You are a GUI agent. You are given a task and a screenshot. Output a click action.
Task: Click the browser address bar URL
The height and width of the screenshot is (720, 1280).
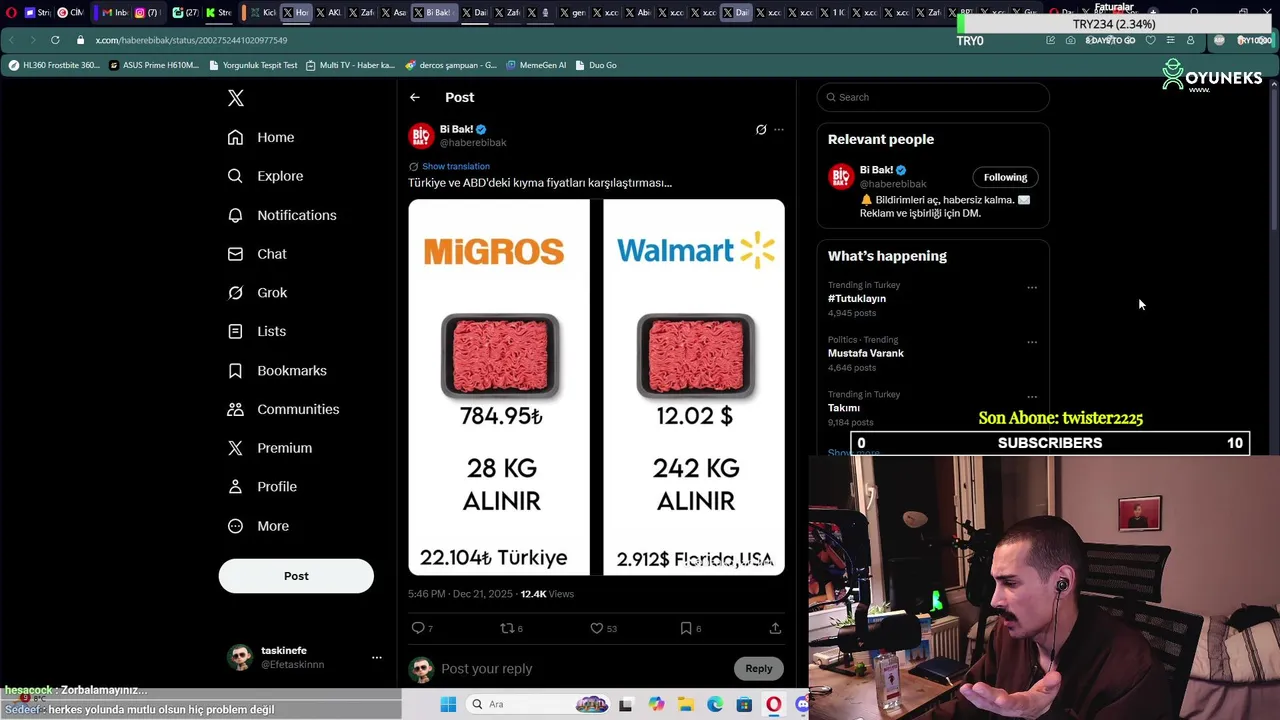(191, 40)
